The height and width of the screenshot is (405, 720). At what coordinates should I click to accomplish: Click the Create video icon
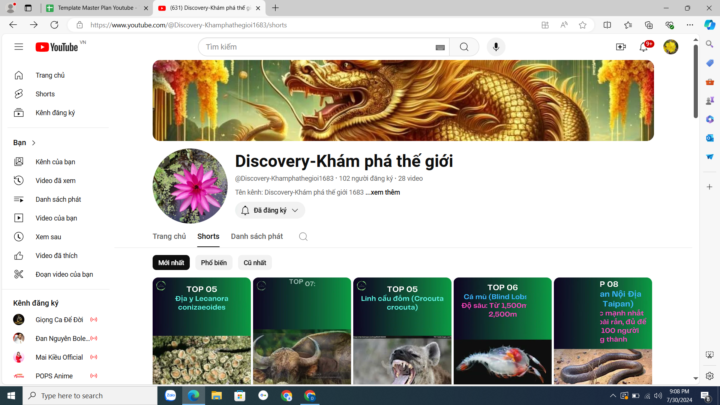(621, 47)
